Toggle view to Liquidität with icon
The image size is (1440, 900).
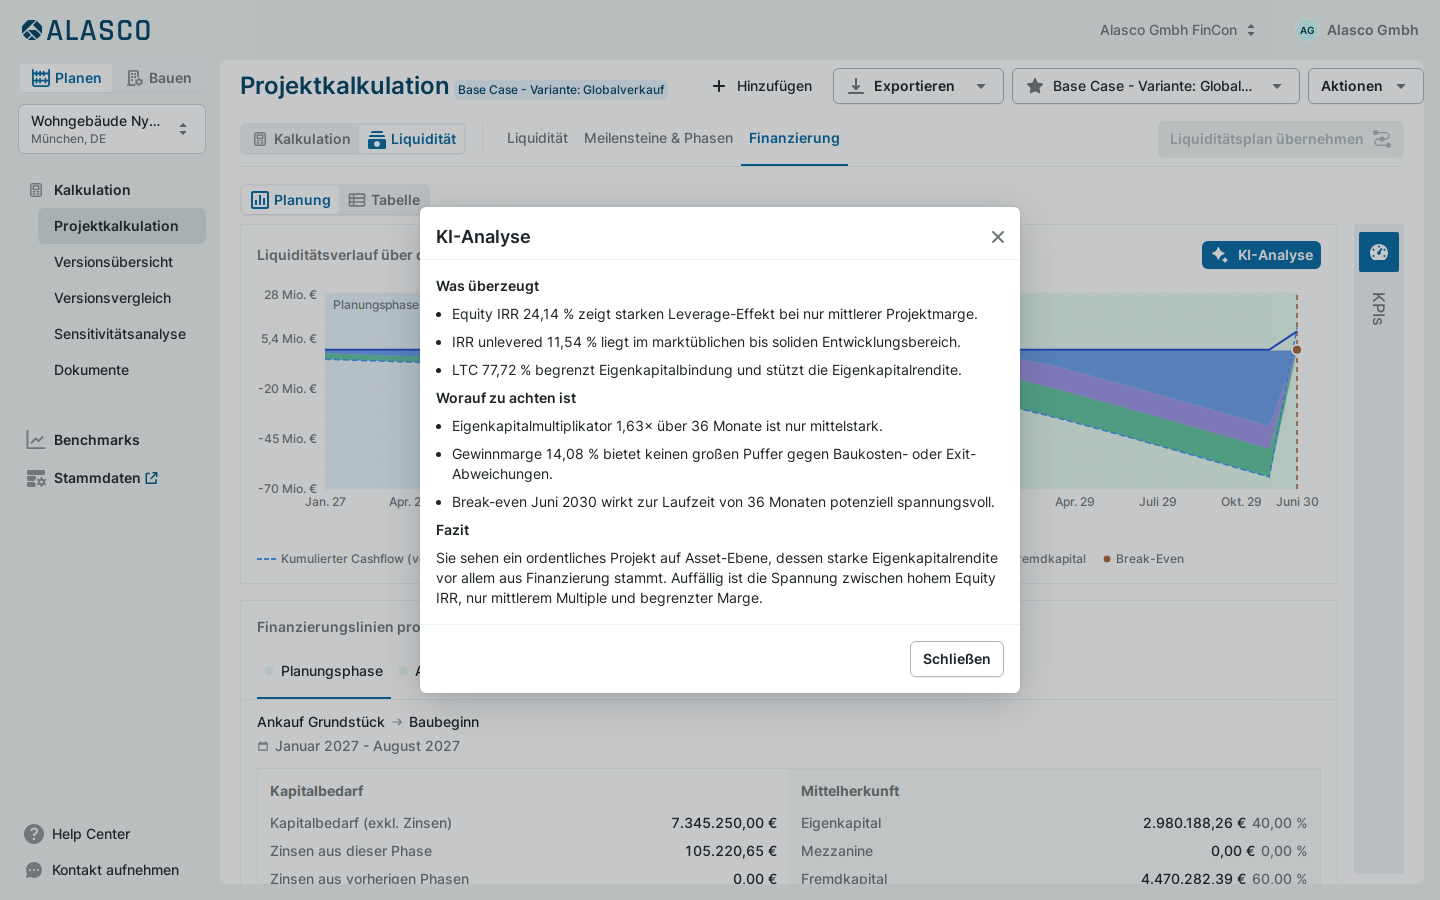(x=412, y=139)
